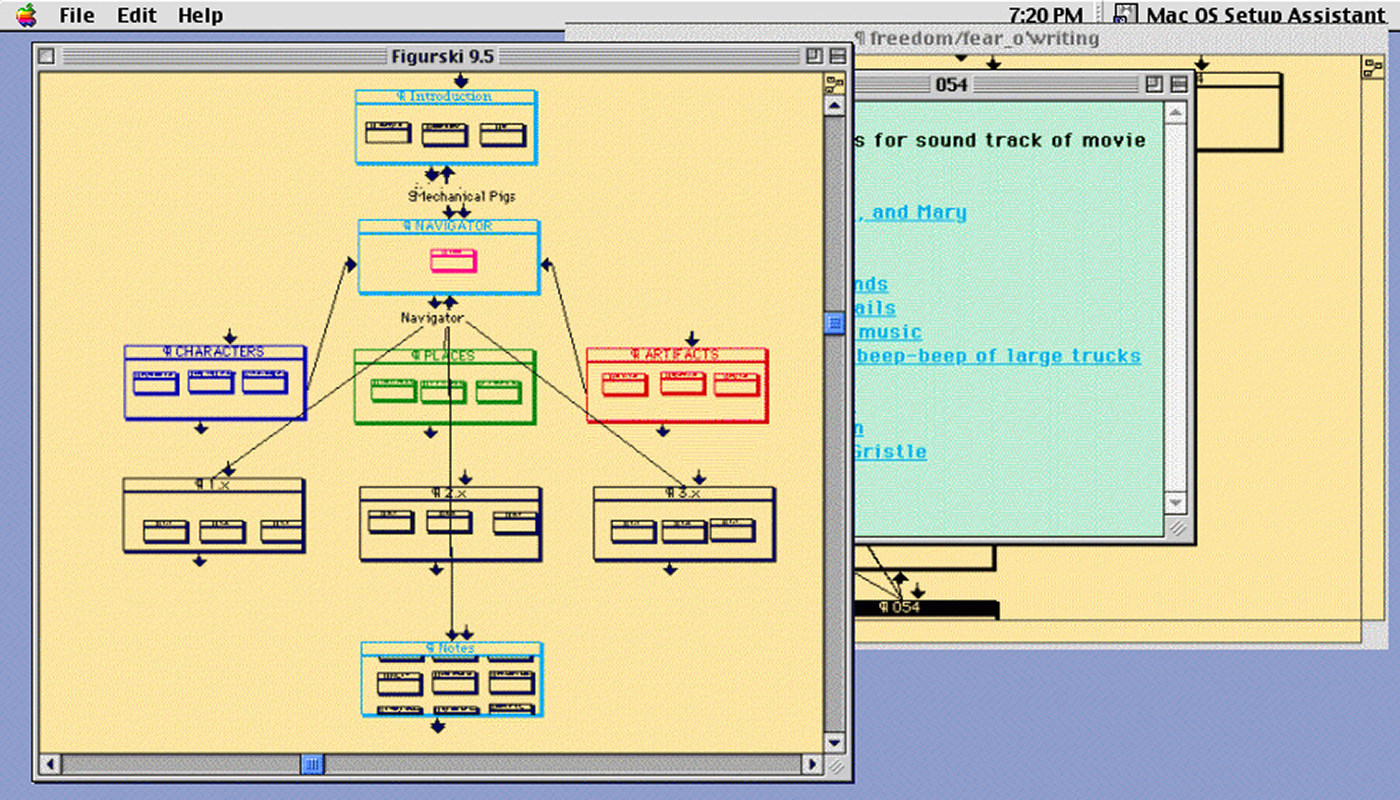Click the down scroll arrow in 054 window

1176,503
